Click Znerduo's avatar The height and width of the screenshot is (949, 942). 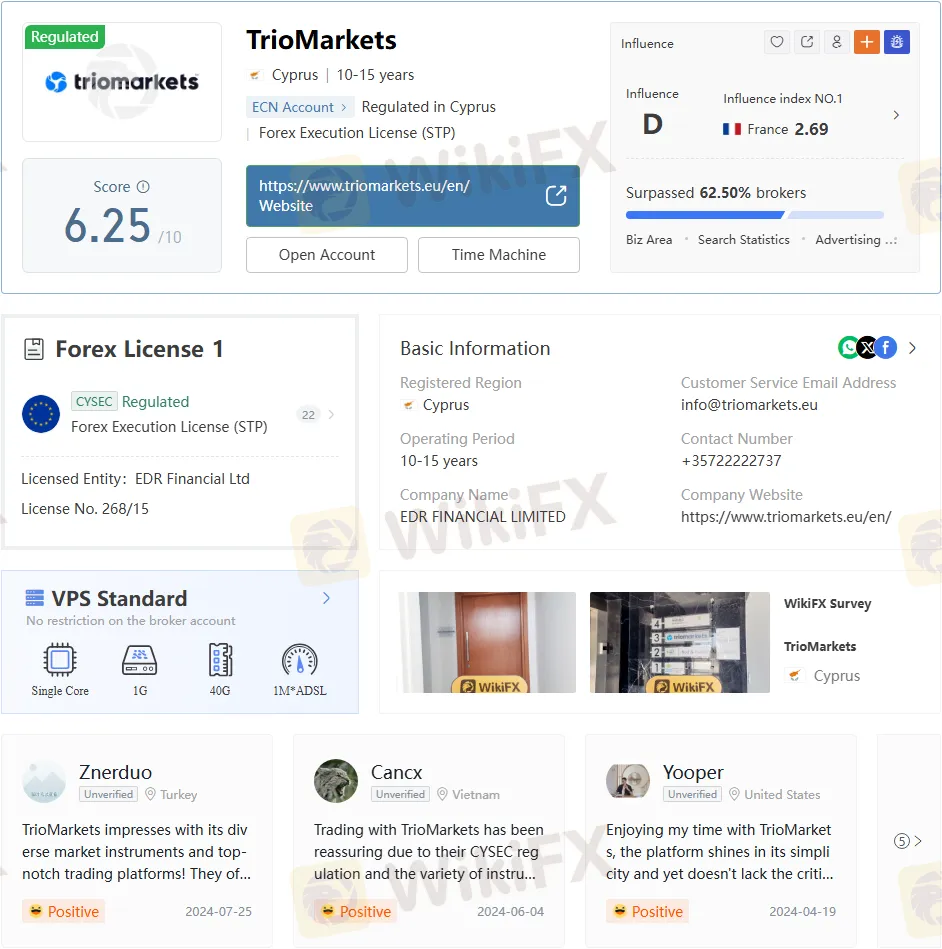click(x=44, y=781)
